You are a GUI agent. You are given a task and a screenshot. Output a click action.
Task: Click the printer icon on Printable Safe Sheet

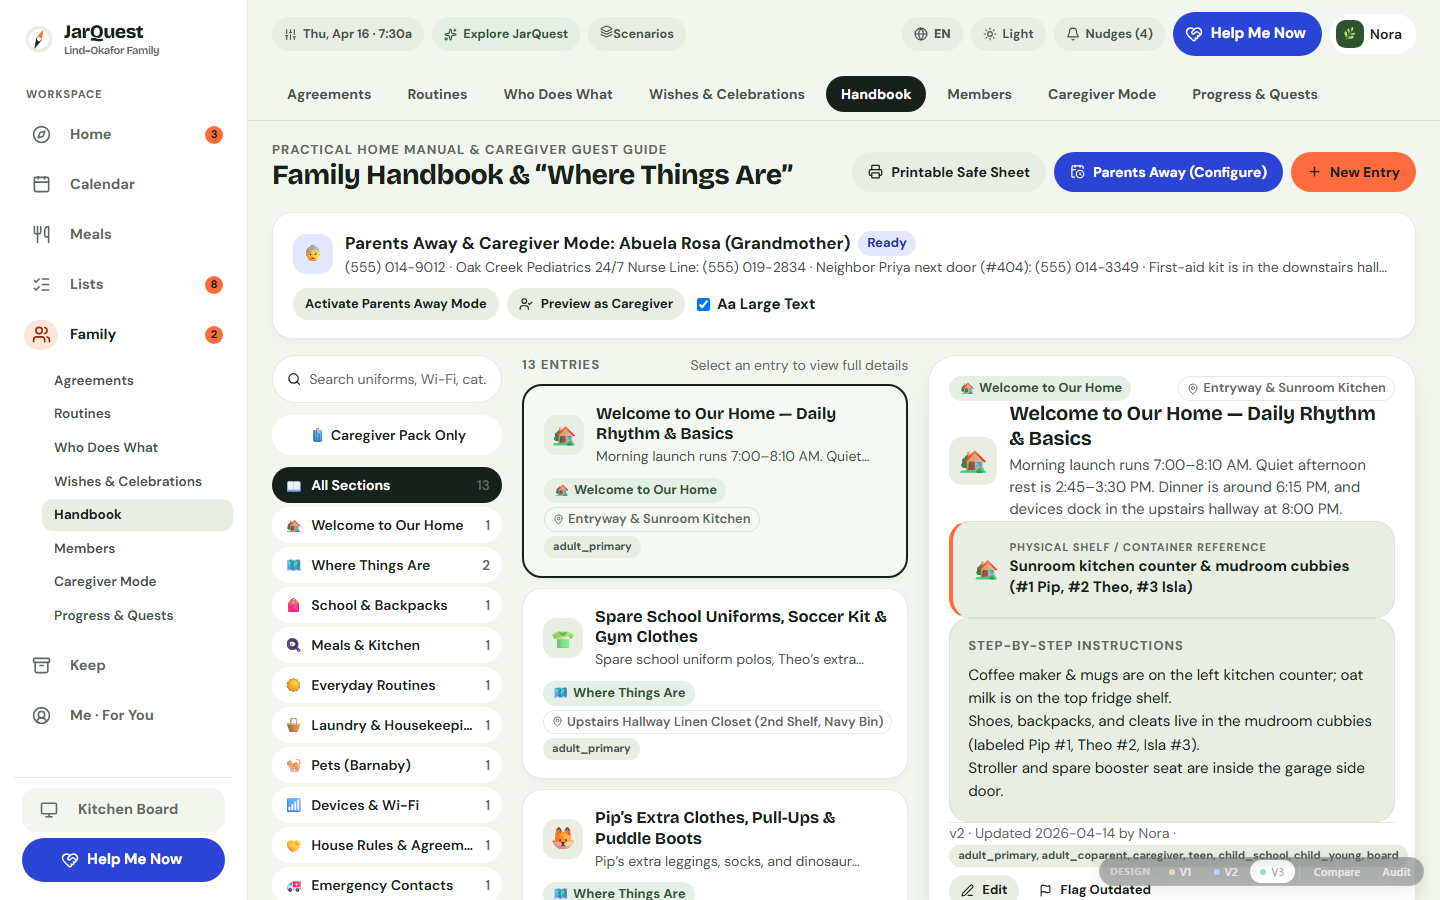(x=875, y=172)
